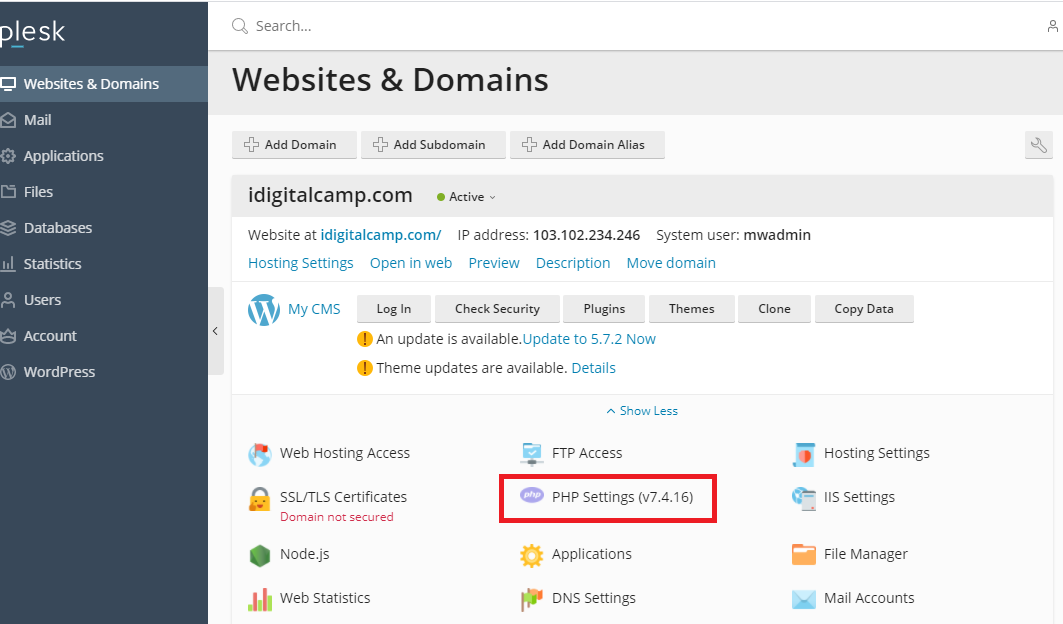Click the Hosting Settings shield icon

point(803,454)
